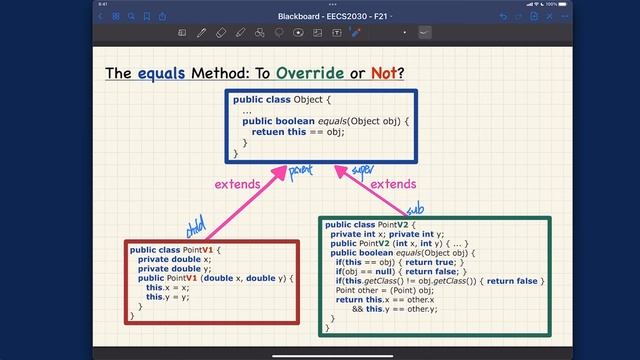
Task: Click "public class PointV2 {" in the green box
Action: pyautogui.click(x=370, y=224)
